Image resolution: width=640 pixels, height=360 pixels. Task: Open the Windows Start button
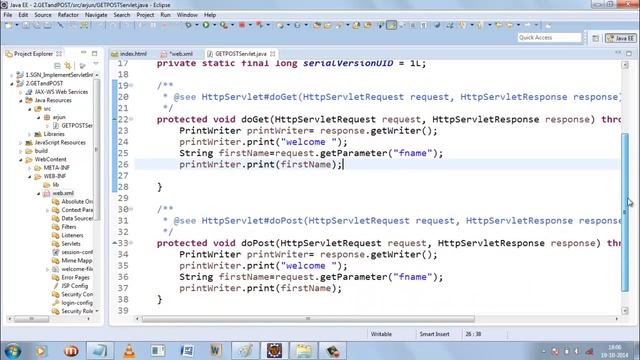coord(13,351)
